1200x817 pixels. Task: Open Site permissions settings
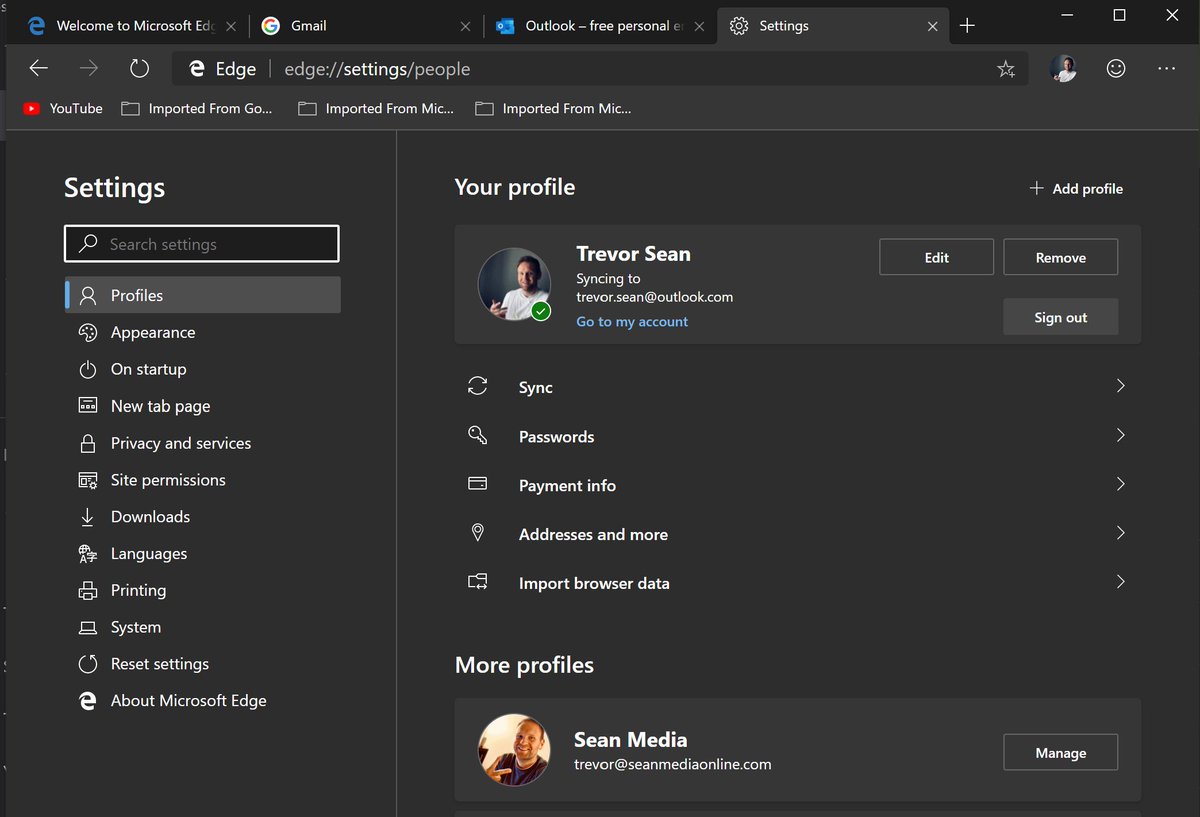tap(203, 480)
